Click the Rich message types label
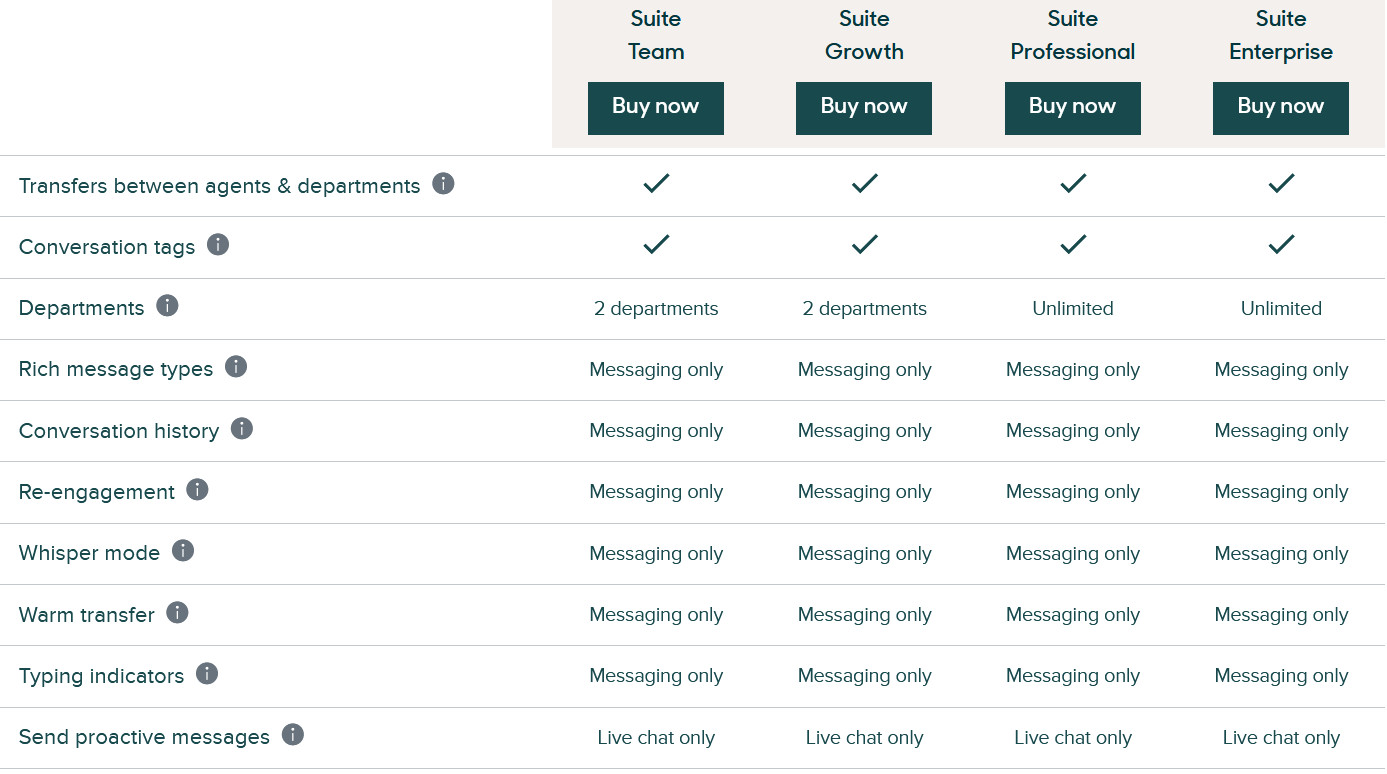The width and height of the screenshot is (1387, 774). [116, 369]
